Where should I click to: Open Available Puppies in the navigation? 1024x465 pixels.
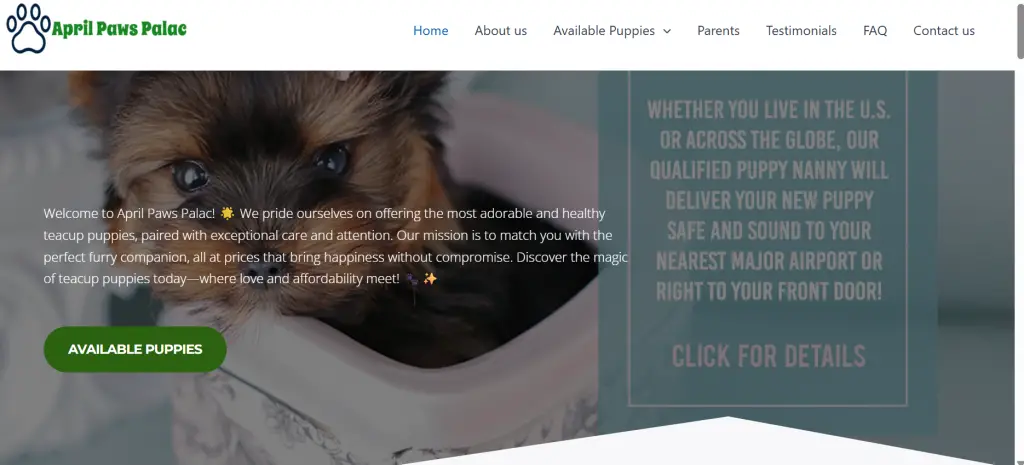tap(604, 31)
